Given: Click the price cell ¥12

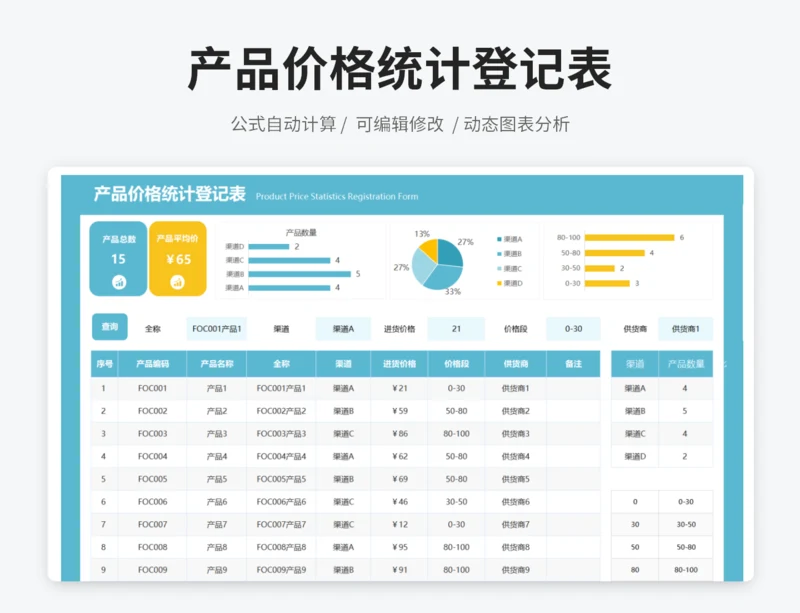Looking at the screenshot, I should tap(399, 525).
